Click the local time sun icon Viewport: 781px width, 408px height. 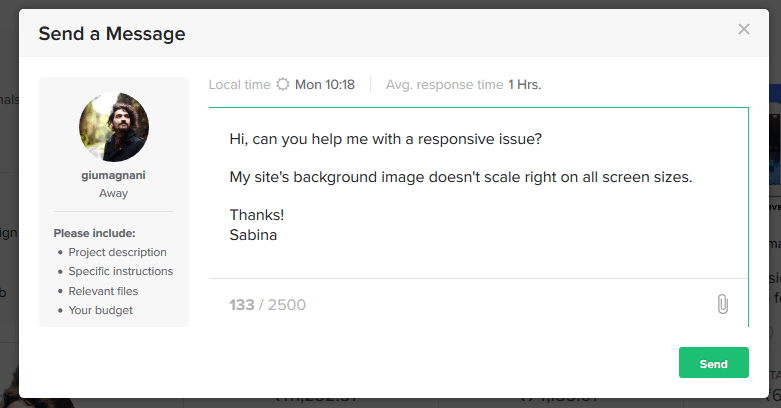click(x=283, y=84)
